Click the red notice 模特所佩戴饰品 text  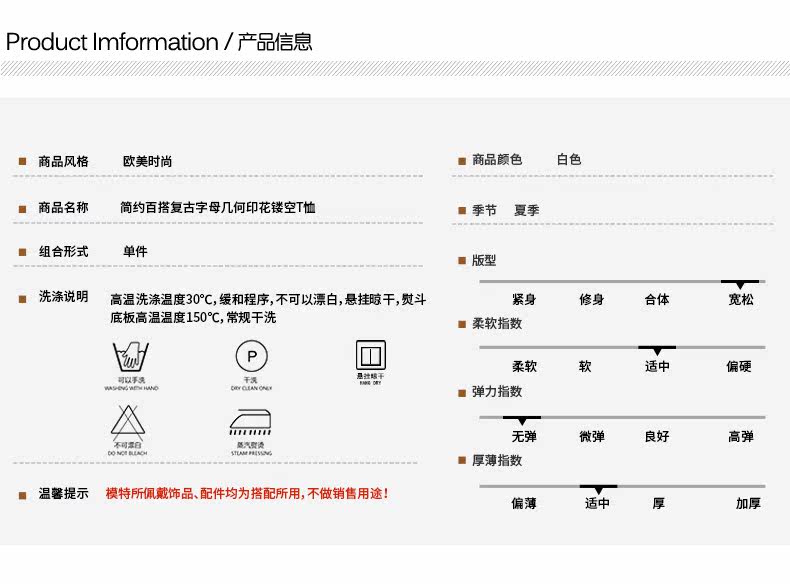pos(247,494)
